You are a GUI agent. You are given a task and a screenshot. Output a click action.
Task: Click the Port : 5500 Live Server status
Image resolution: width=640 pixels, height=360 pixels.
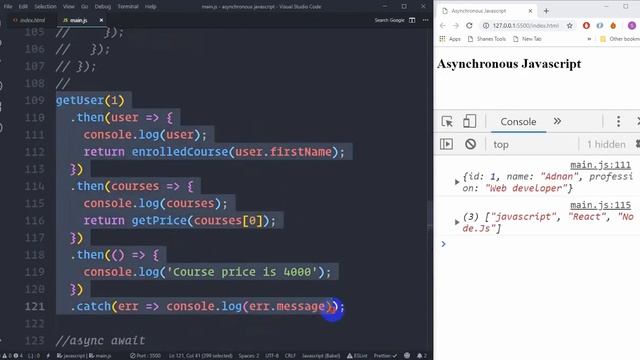tap(145, 356)
